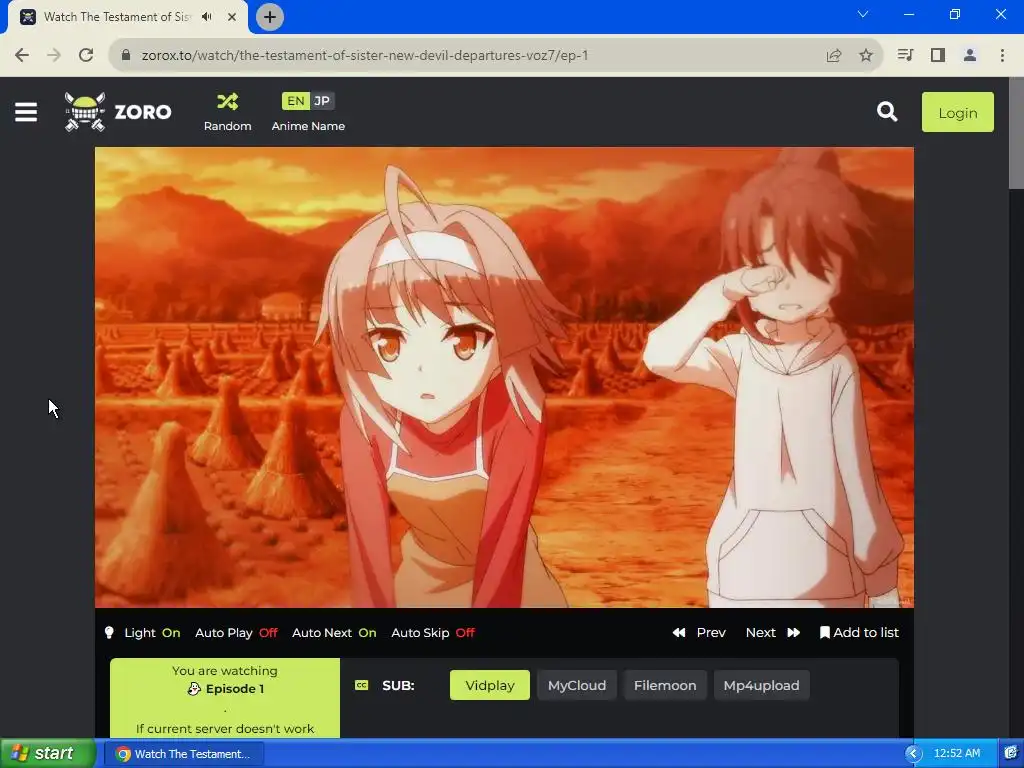Click the SUB closed-caption icon
1024x768 pixels.
point(361,685)
